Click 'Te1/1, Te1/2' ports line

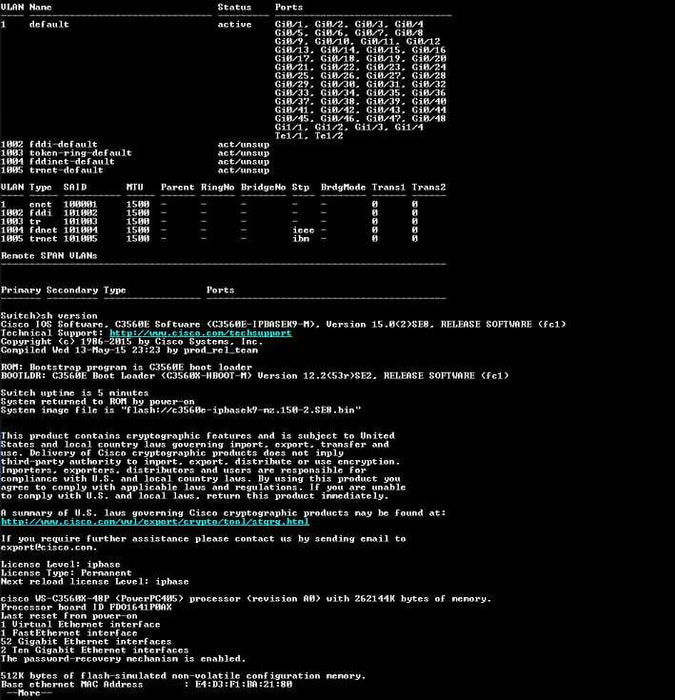(x=309, y=136)
